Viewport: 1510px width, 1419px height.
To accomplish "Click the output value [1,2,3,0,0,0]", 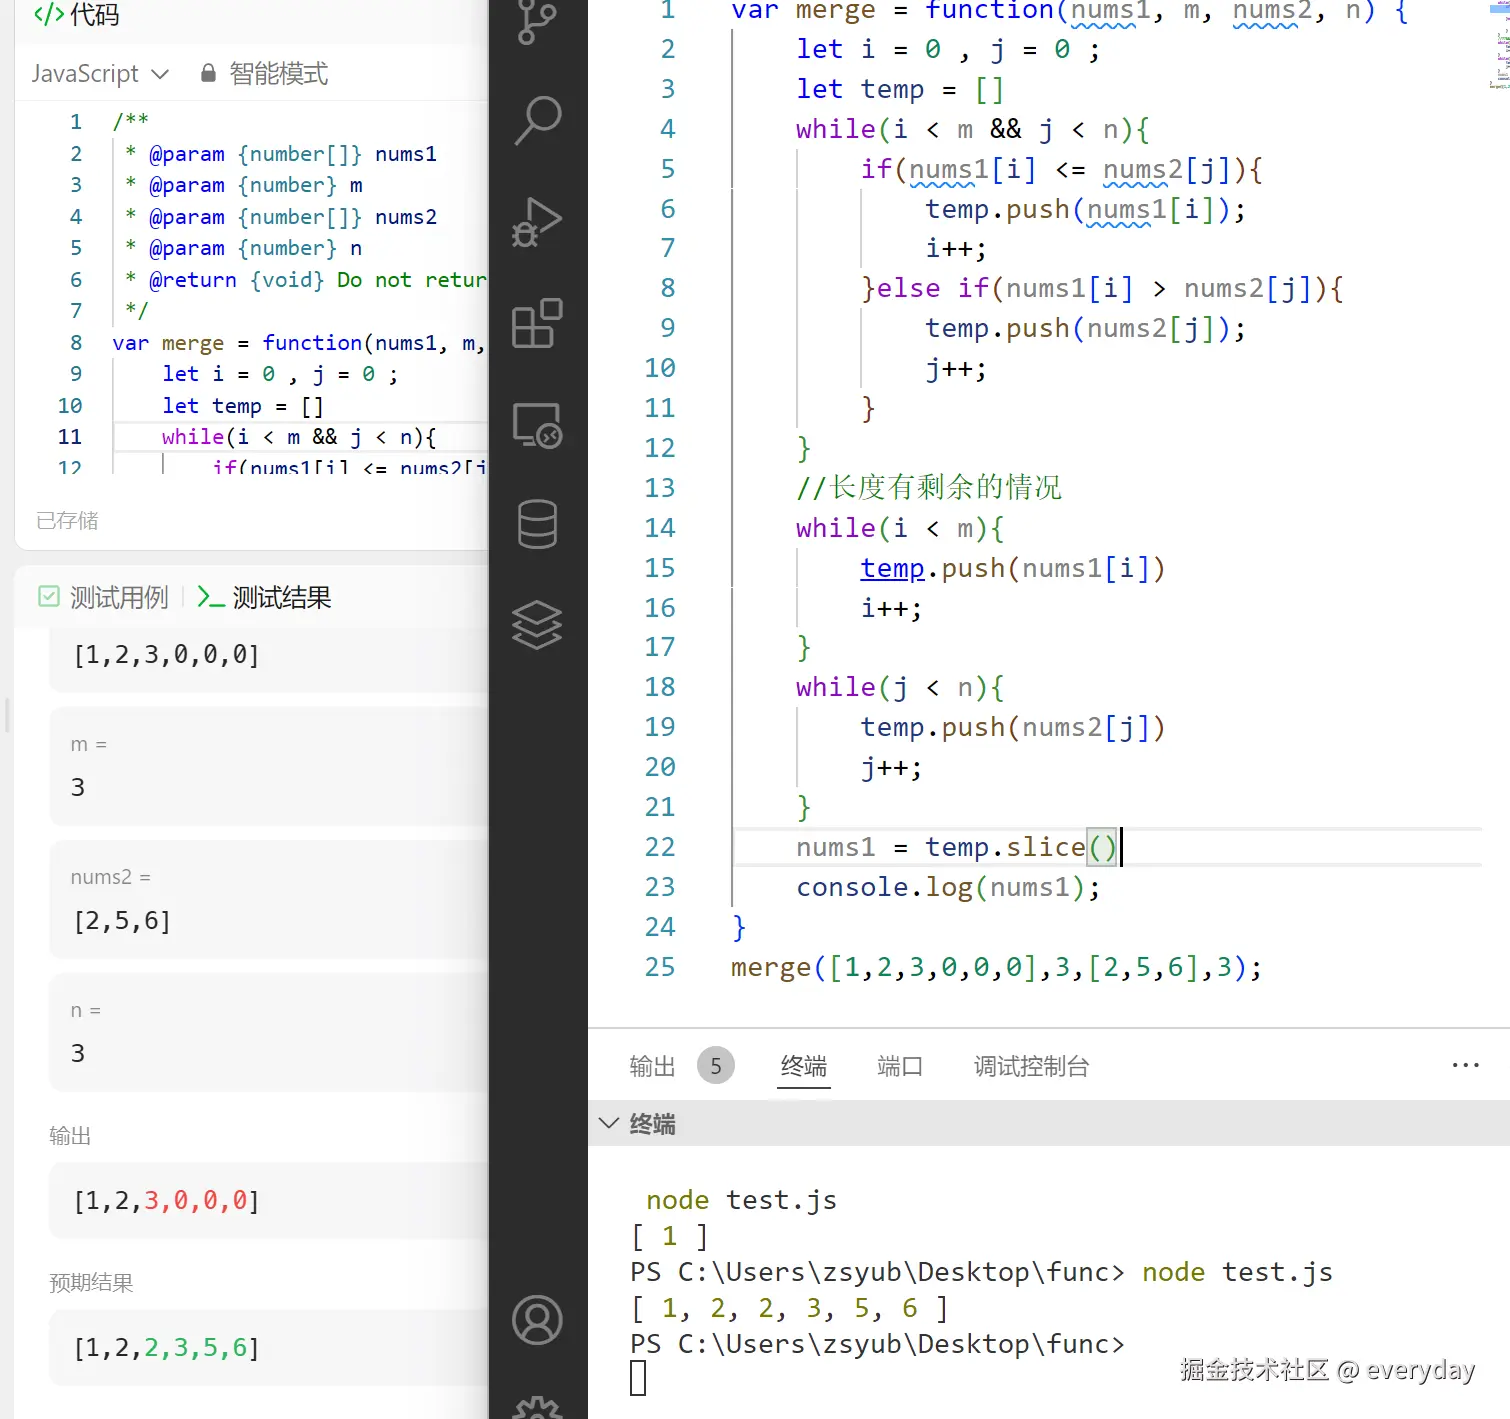I will coord(166,1201).
